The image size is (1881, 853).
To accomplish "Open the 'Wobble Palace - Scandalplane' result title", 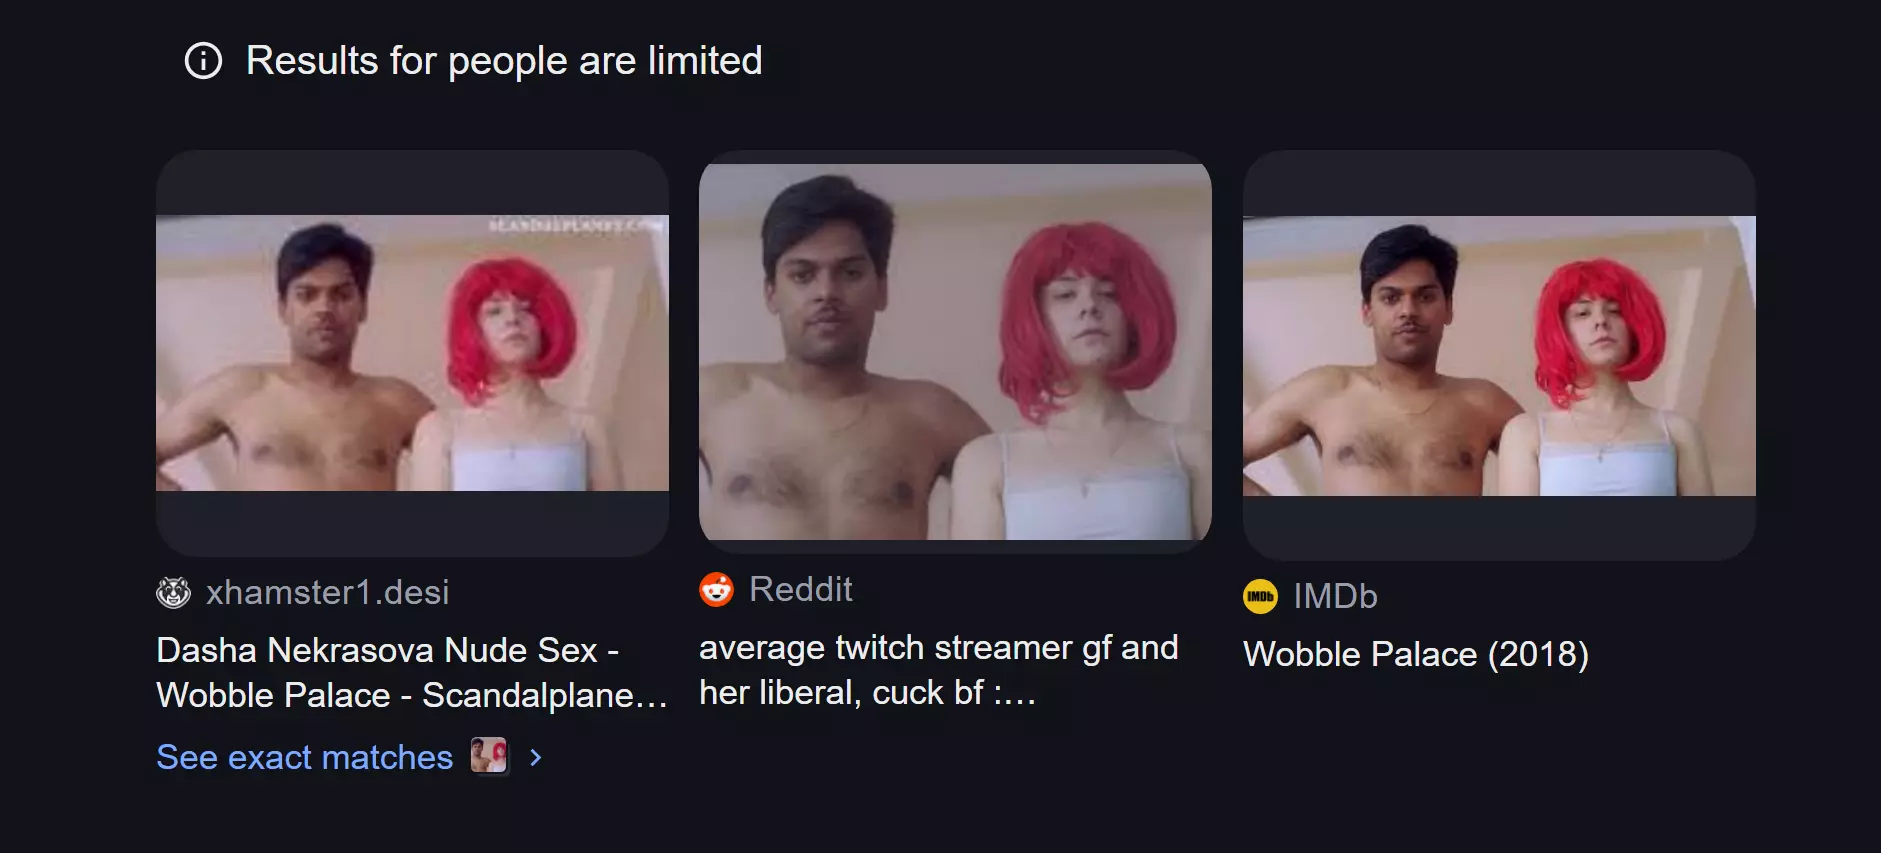I will (412, 673).
